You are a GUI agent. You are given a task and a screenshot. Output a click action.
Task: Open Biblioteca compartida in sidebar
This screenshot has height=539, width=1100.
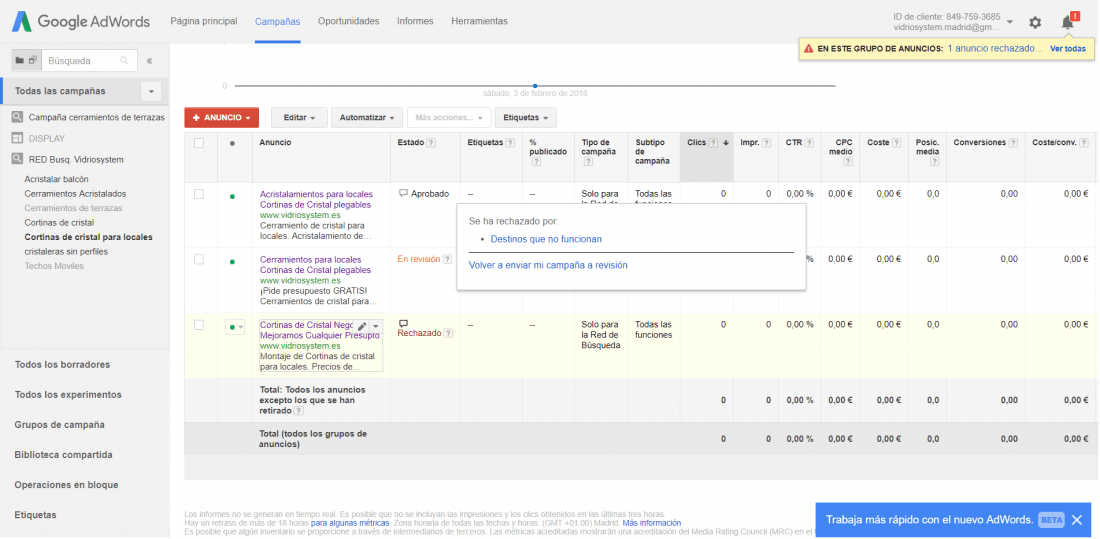(x=64, y=455)
